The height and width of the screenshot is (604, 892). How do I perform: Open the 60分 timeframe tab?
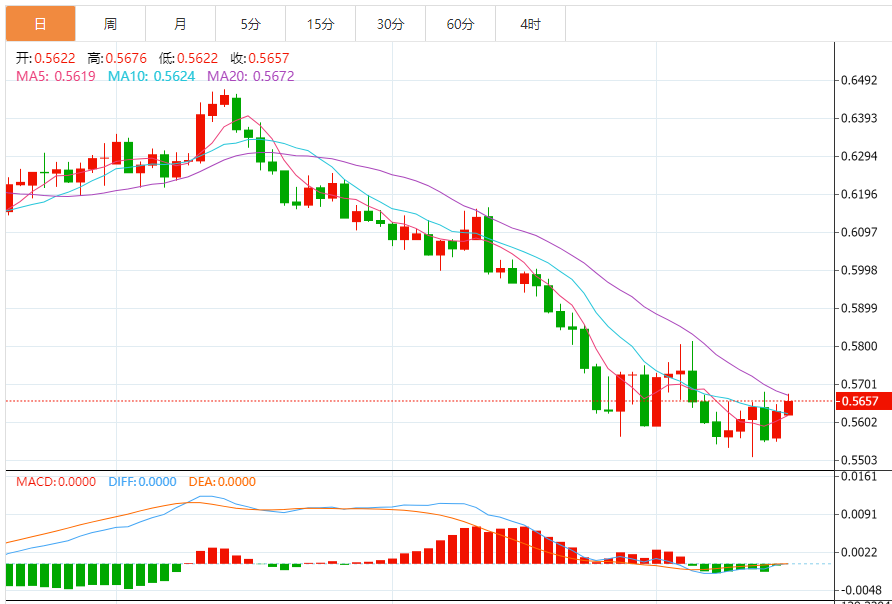[460, 24]
